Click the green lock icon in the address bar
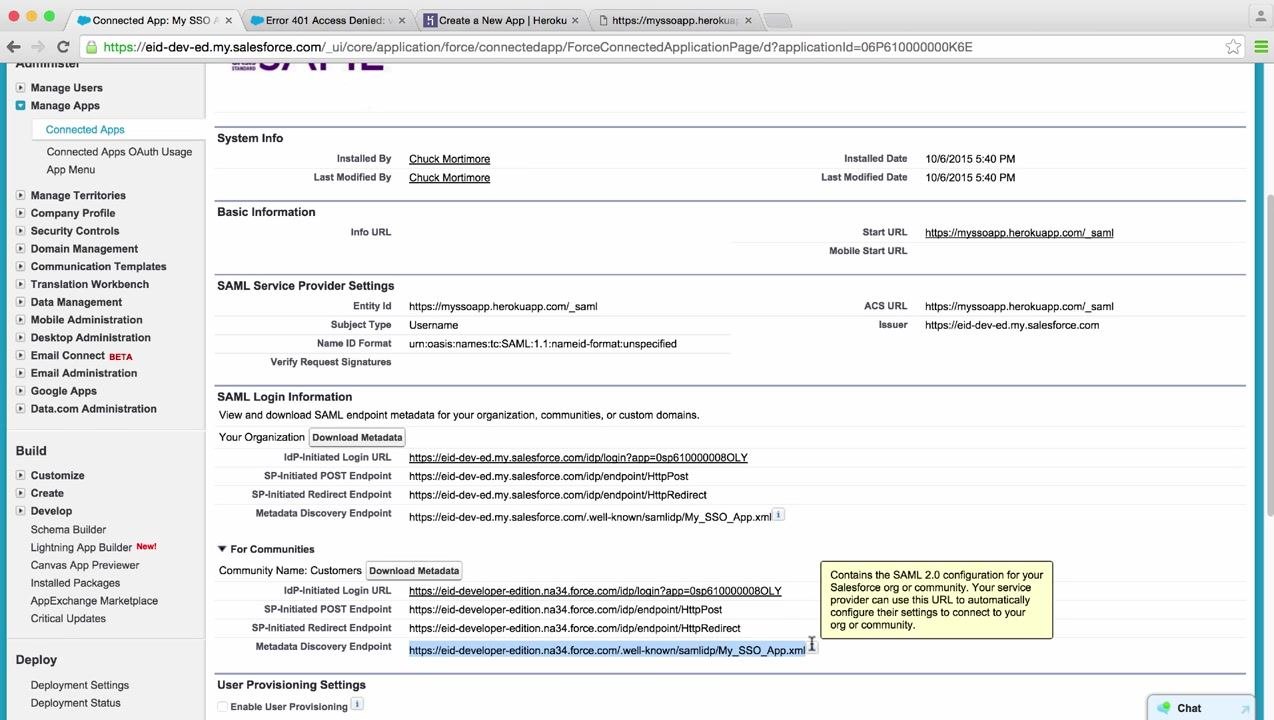 (x=92, y=47)
